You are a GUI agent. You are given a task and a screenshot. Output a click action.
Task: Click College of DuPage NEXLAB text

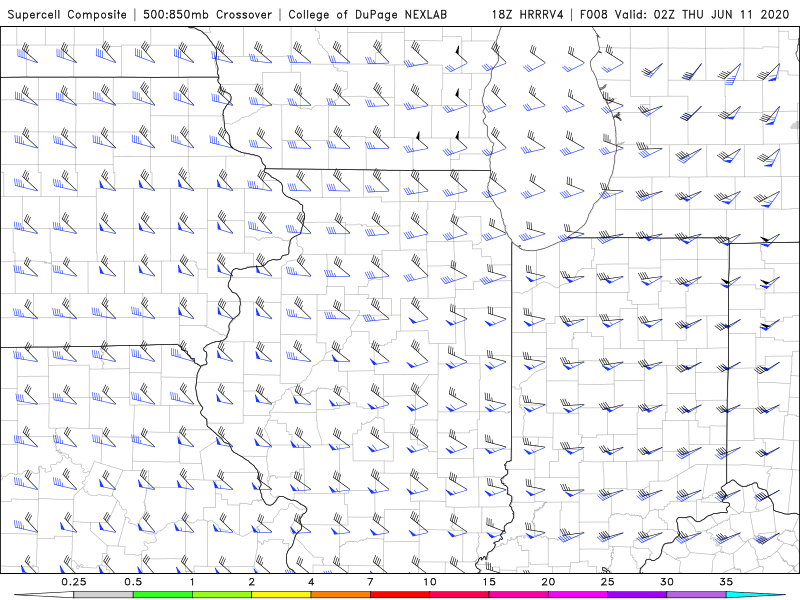(x=367, y=14)
